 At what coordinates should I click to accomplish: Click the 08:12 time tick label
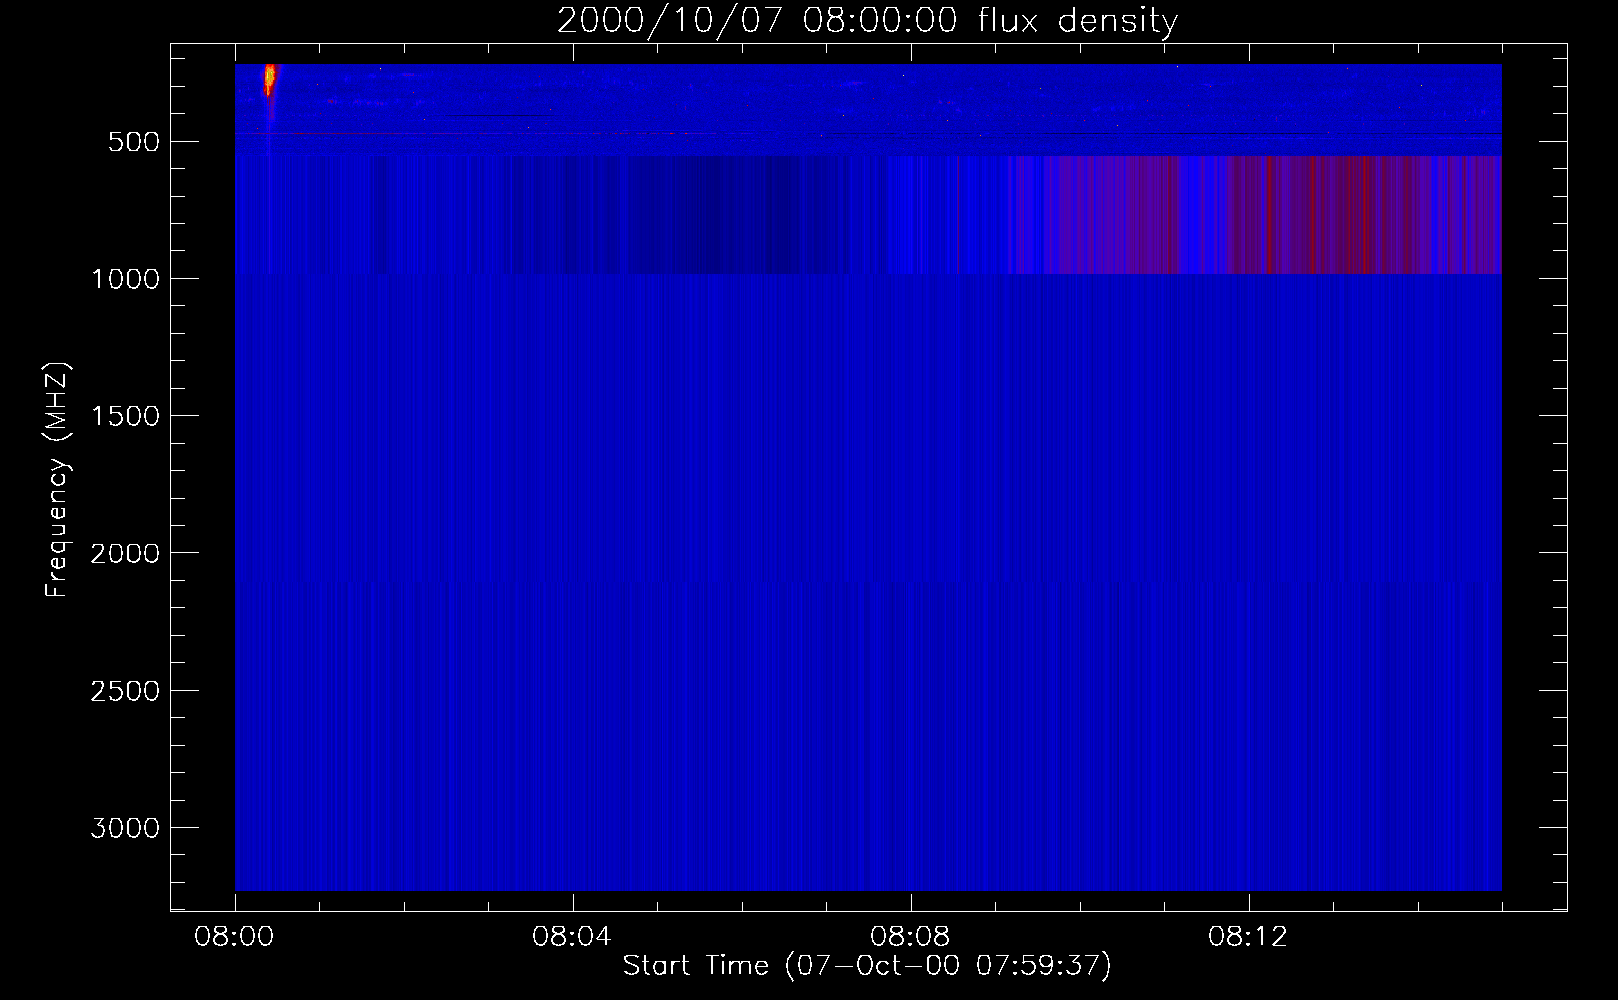point(1248,937)
